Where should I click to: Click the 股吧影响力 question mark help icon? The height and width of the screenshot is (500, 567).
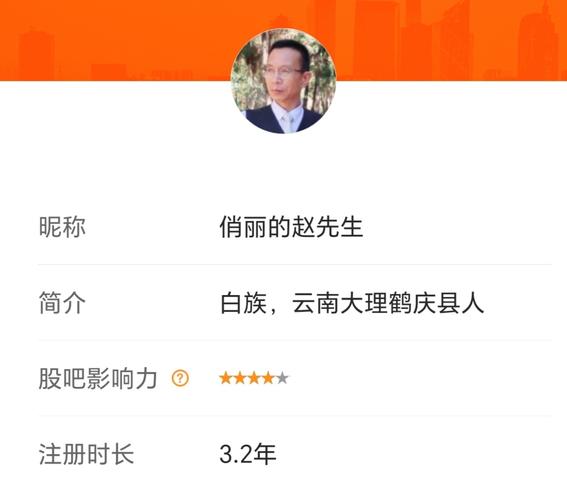point(180,379)
